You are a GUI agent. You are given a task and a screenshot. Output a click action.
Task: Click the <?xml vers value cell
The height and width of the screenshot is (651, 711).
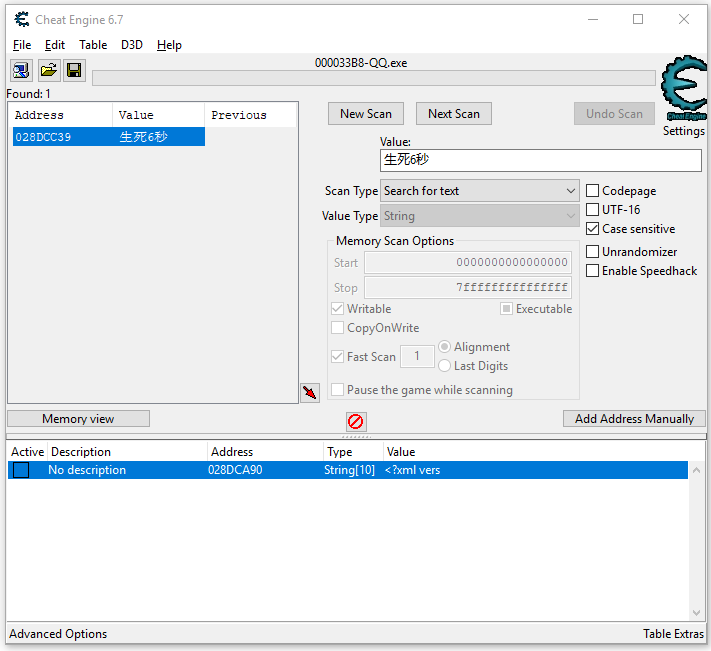412,470
